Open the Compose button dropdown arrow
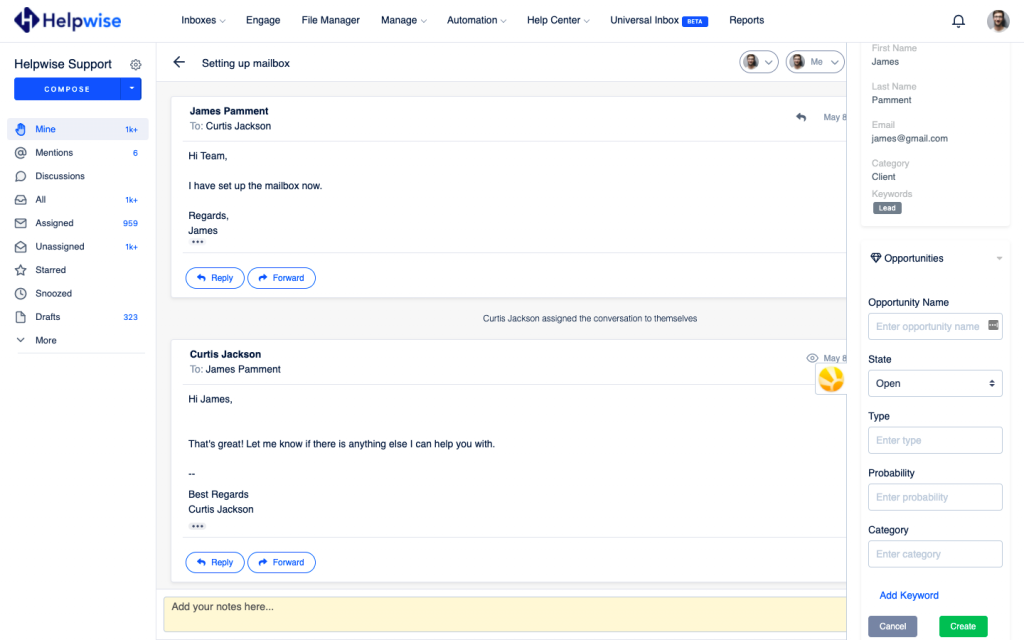The image size is (1024, 640). tap(131, 89)
